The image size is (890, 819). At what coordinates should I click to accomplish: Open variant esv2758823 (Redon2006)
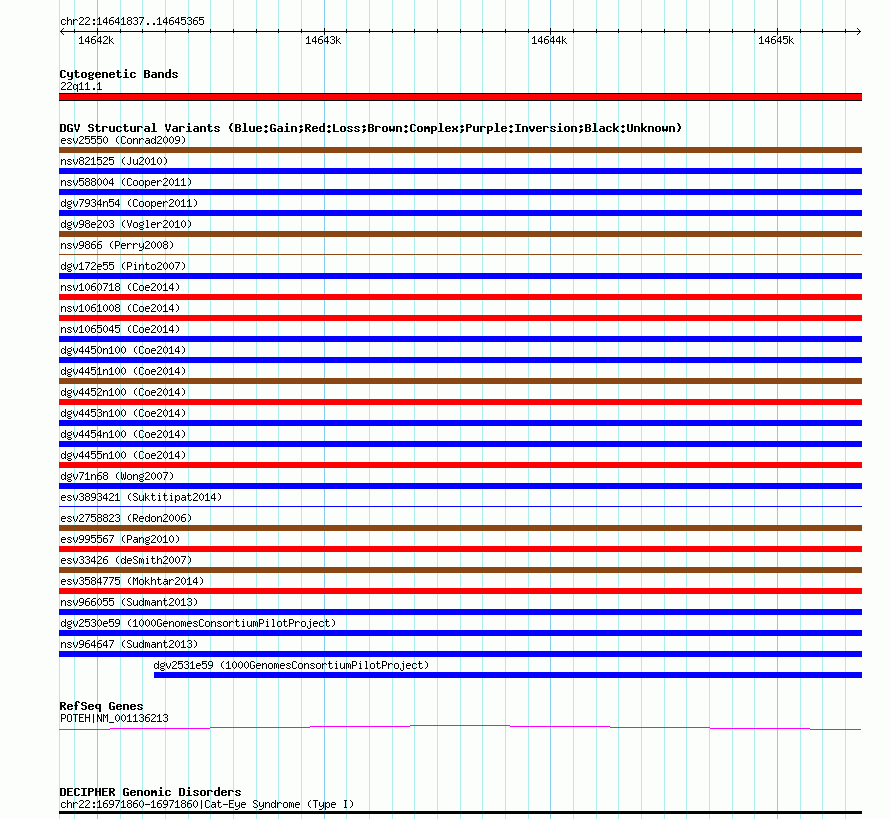pyautogui.click(x=126, y=518)
